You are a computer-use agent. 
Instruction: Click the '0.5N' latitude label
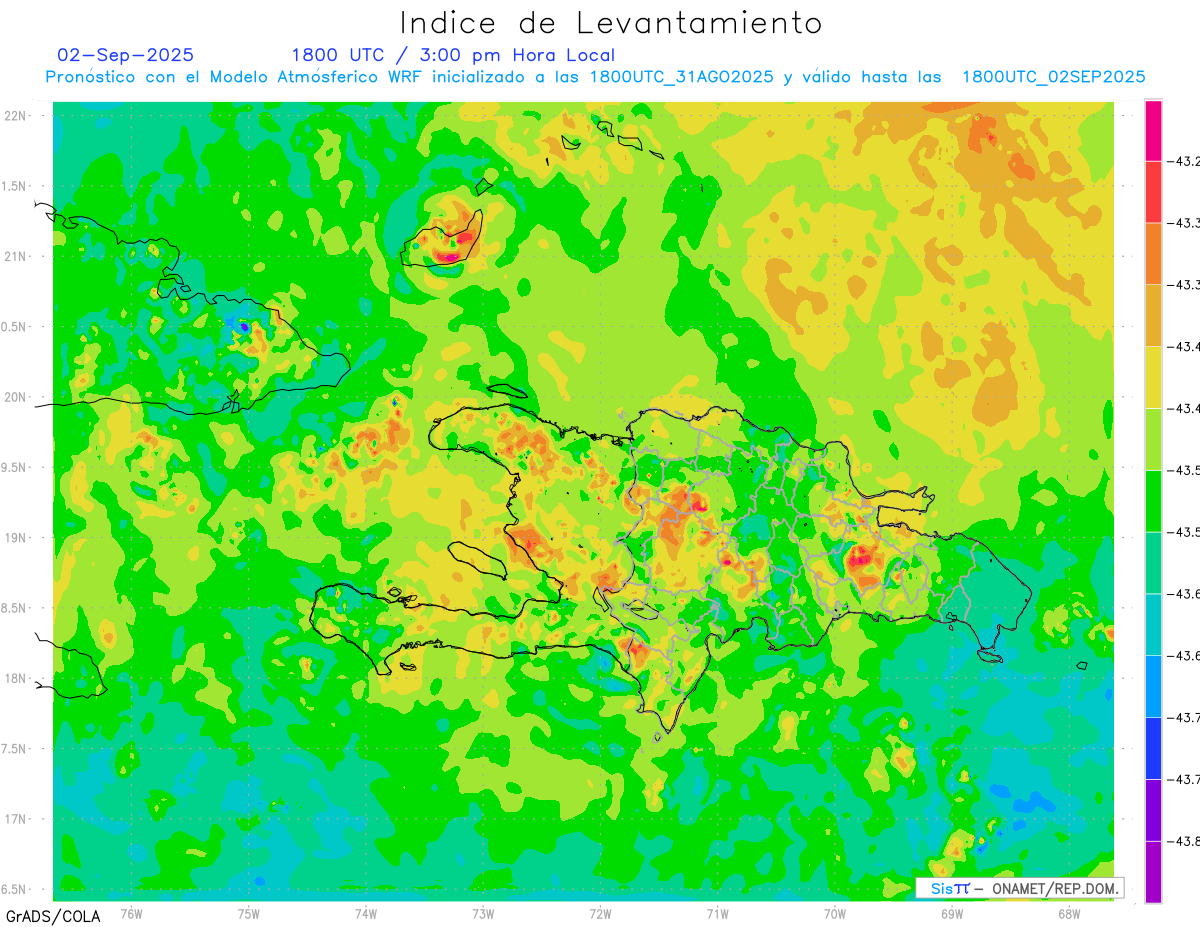[x=15, y=327]
